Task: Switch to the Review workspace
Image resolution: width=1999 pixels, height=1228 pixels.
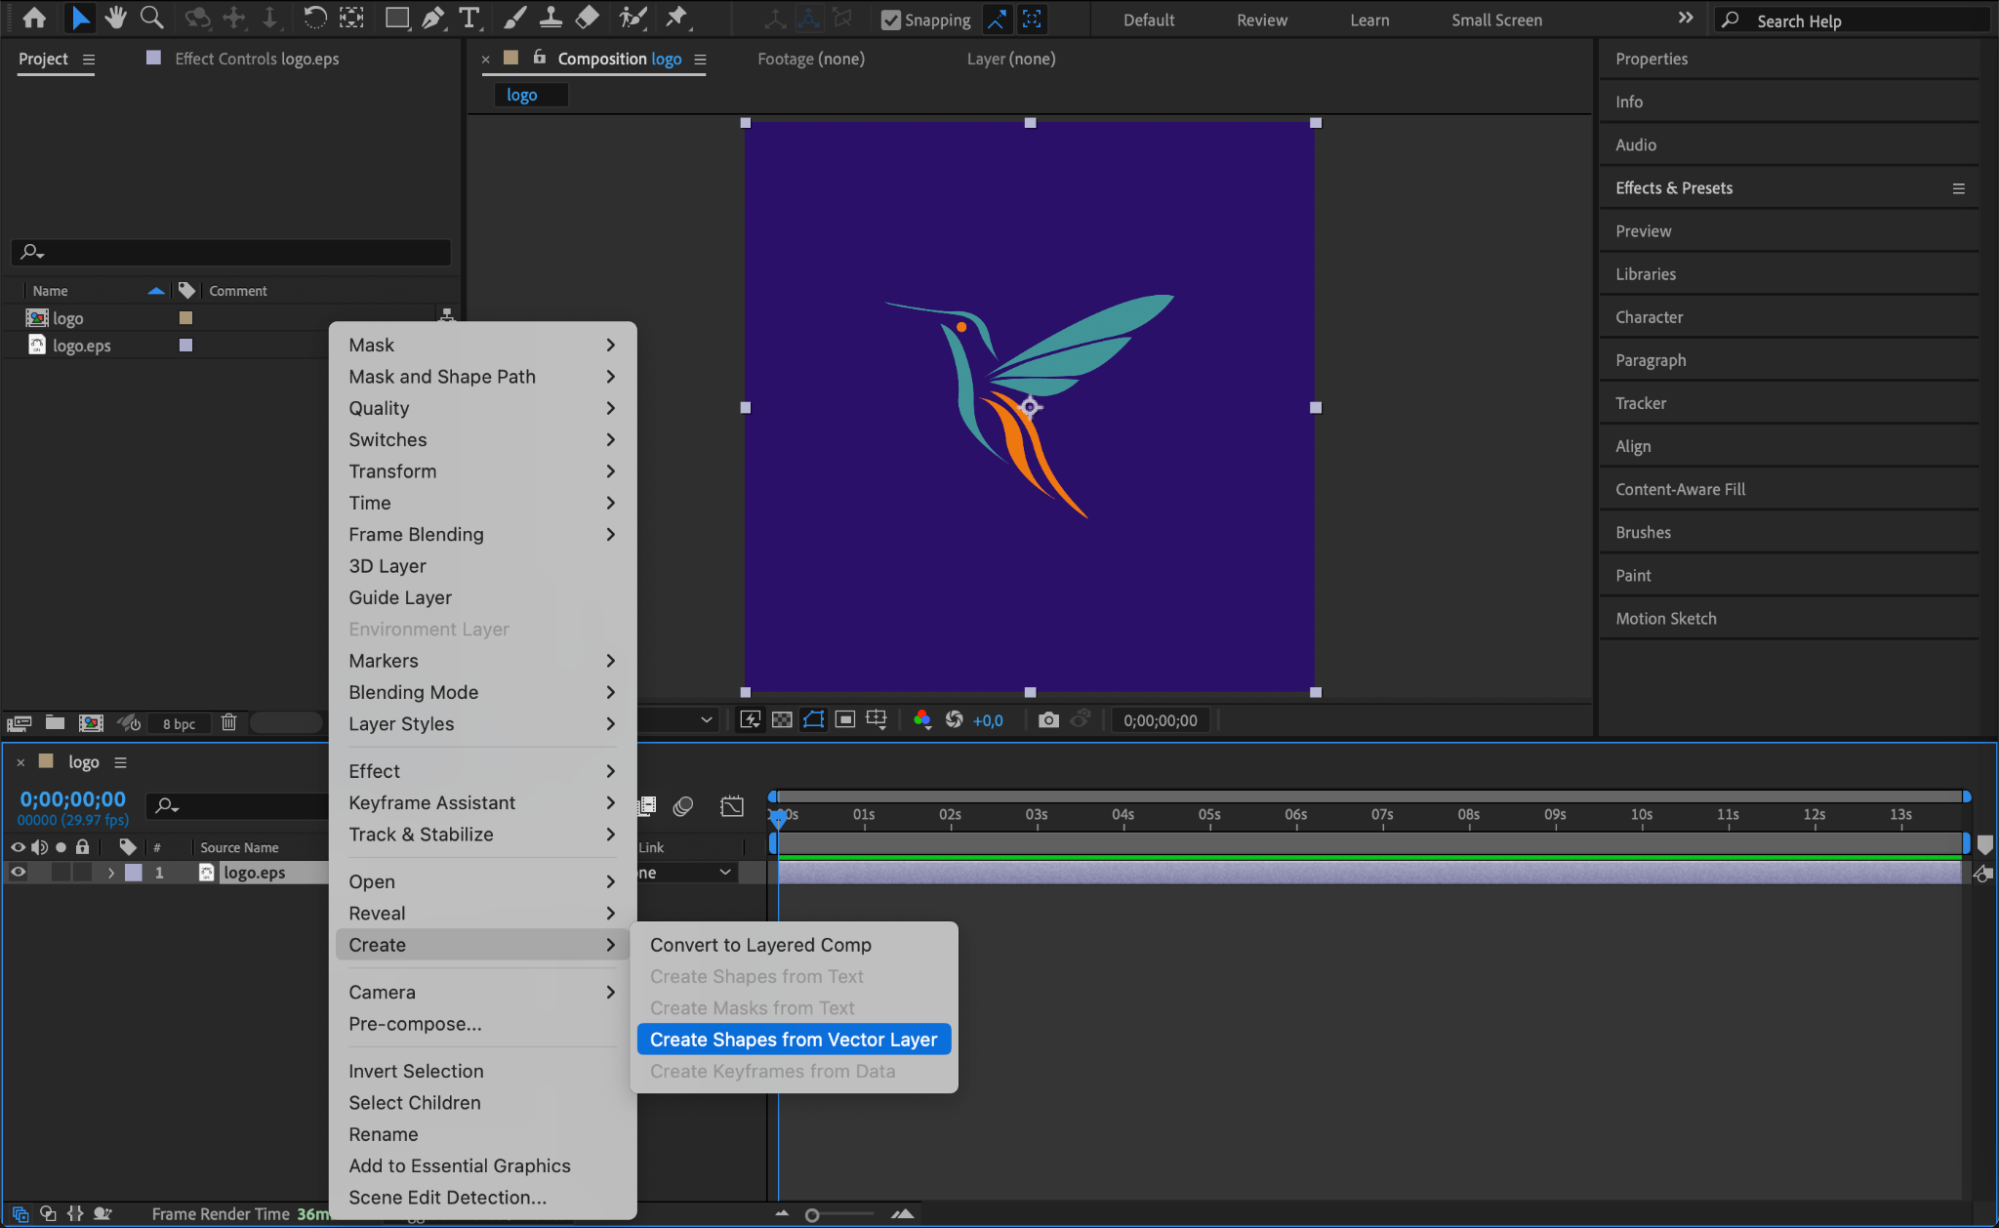Action: click(1261, 20)
